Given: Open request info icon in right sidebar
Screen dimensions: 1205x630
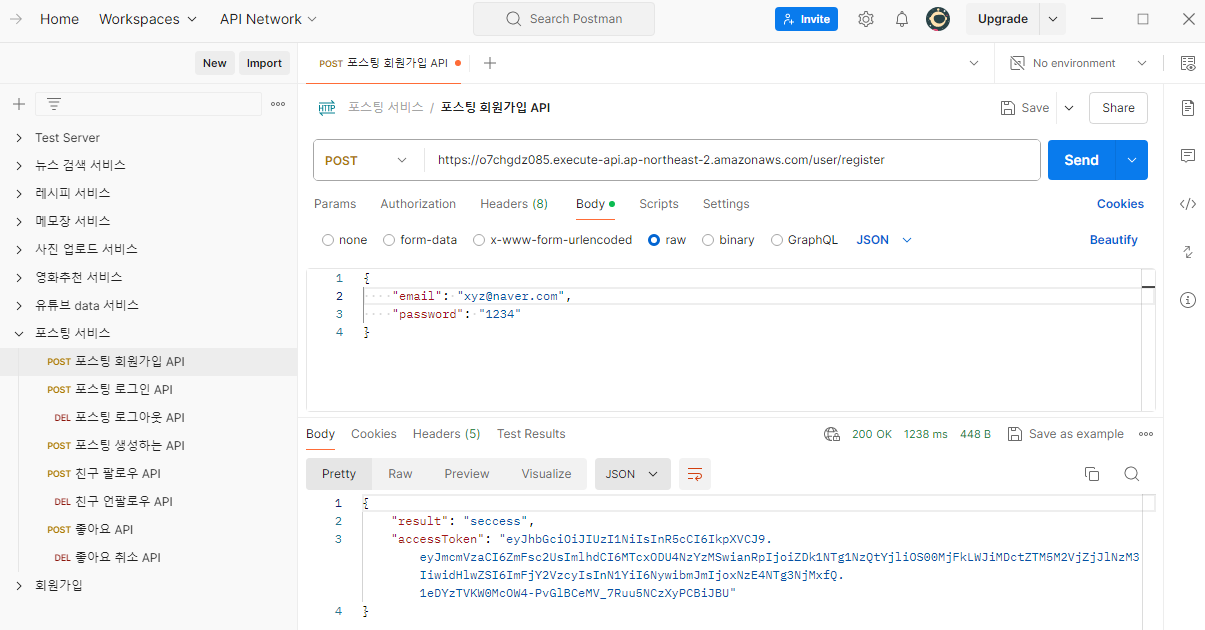Looking at the screenshot, I should click(x=1188, y=300).
